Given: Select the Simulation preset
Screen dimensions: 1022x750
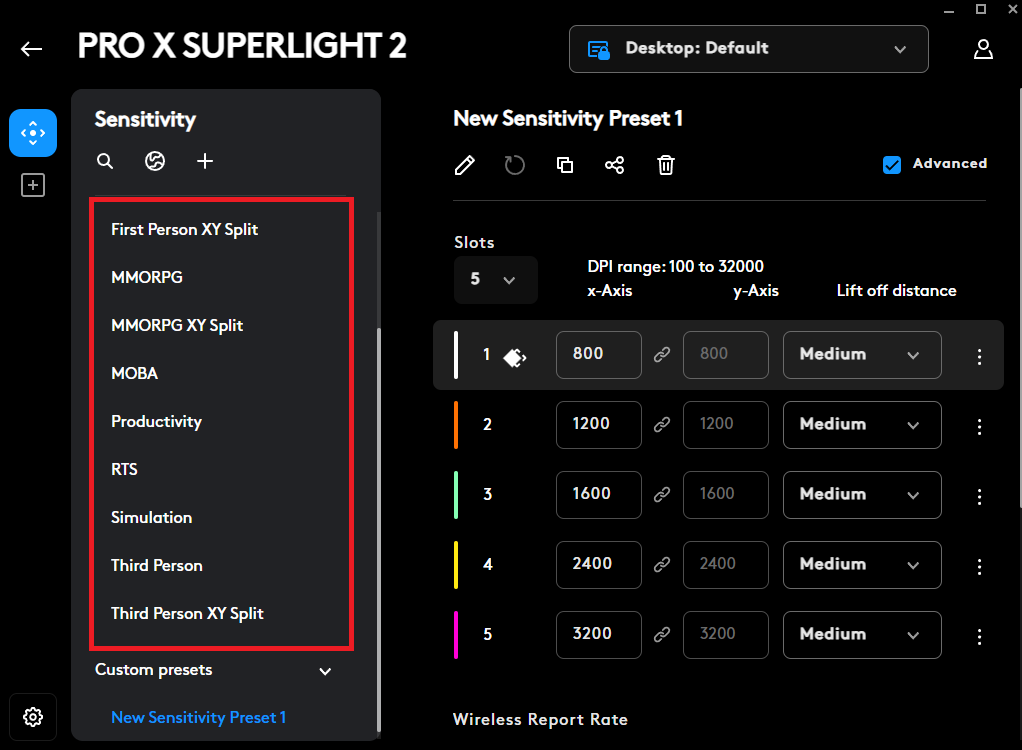Looking at the screenshot, I should (x=151, y=517).
